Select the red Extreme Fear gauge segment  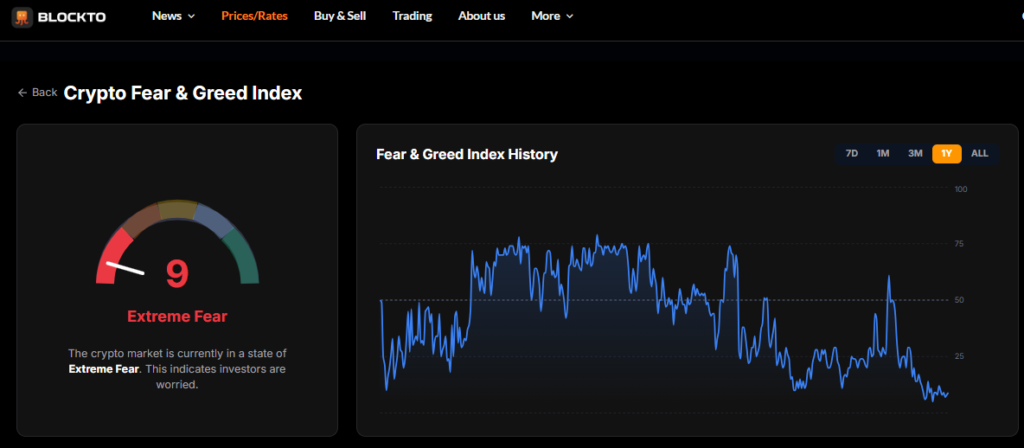click(111, 252)
